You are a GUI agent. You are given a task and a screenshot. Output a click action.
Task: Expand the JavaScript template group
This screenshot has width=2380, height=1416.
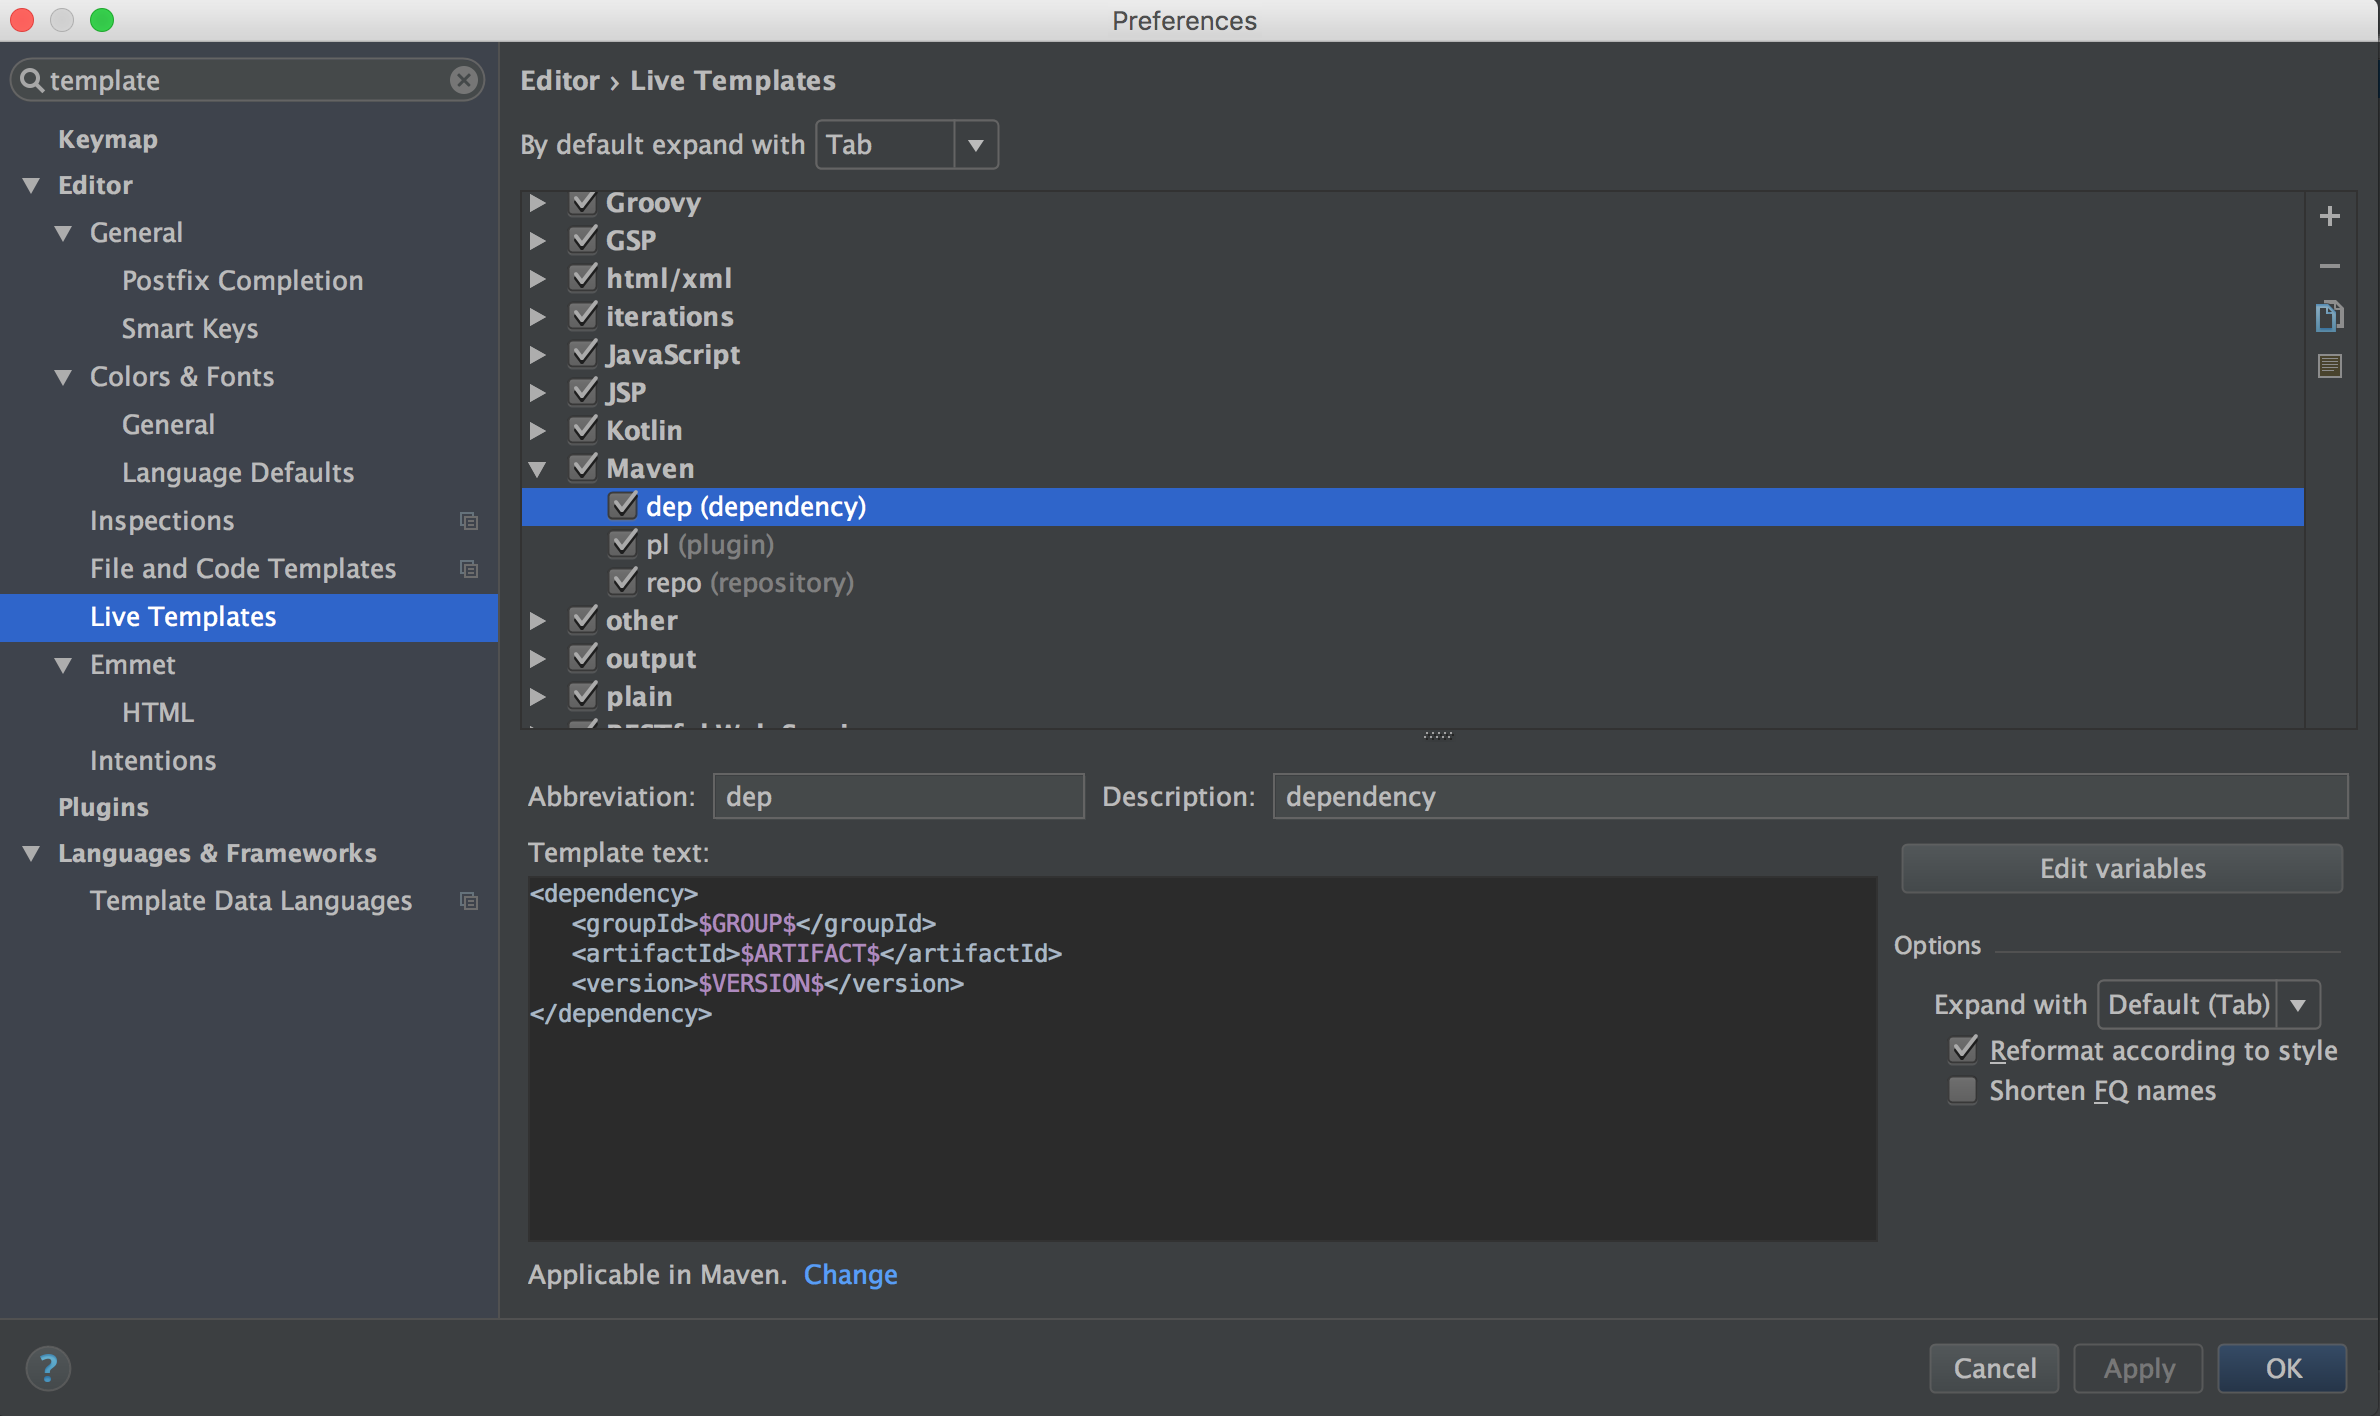pos(538,355)
